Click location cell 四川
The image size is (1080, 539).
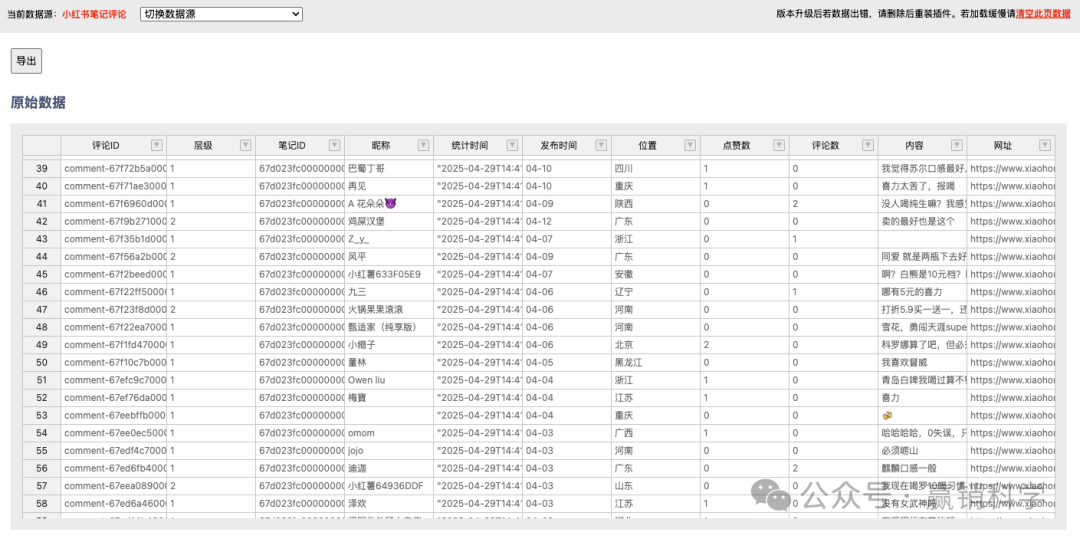(x=656, y=168)
